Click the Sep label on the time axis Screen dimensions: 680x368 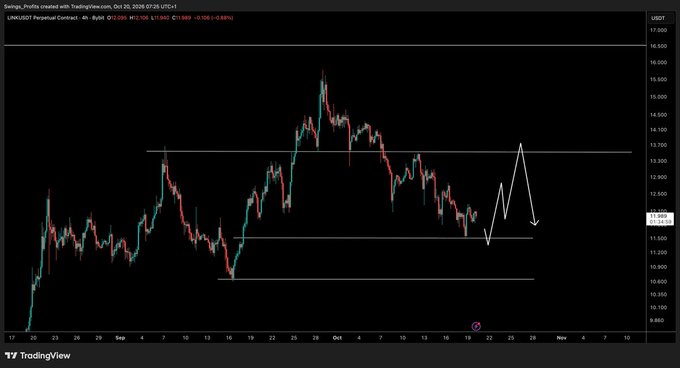coord(121,338)
